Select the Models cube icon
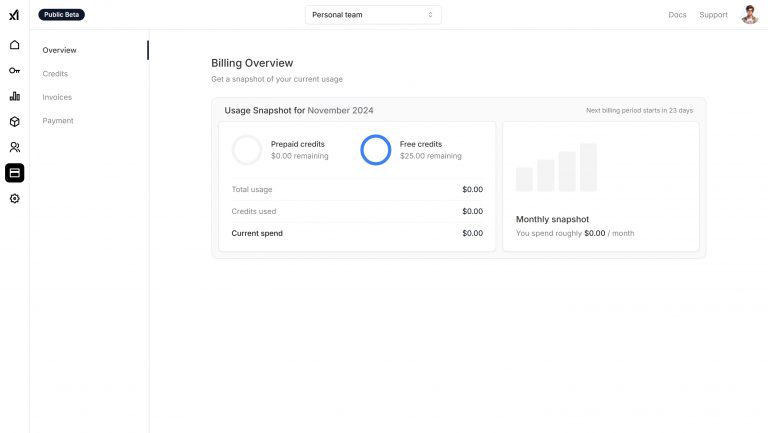 tap(14, 121)
